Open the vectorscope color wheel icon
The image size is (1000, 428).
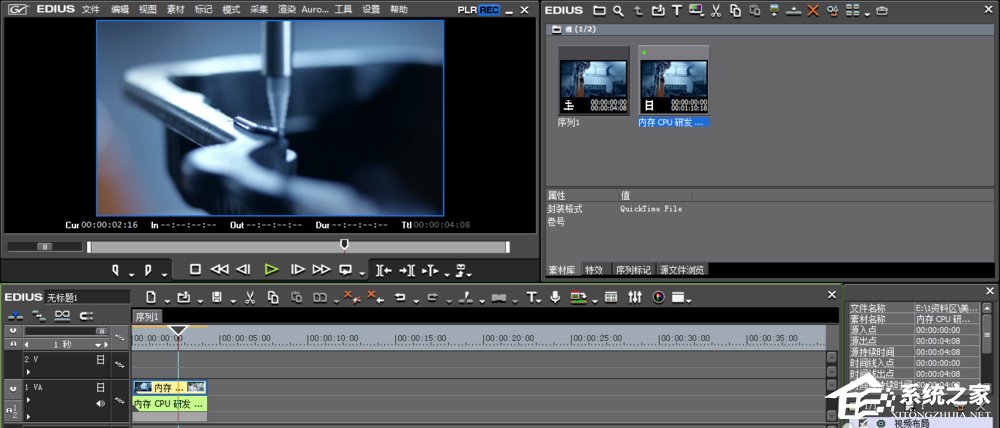click(659, 297)
